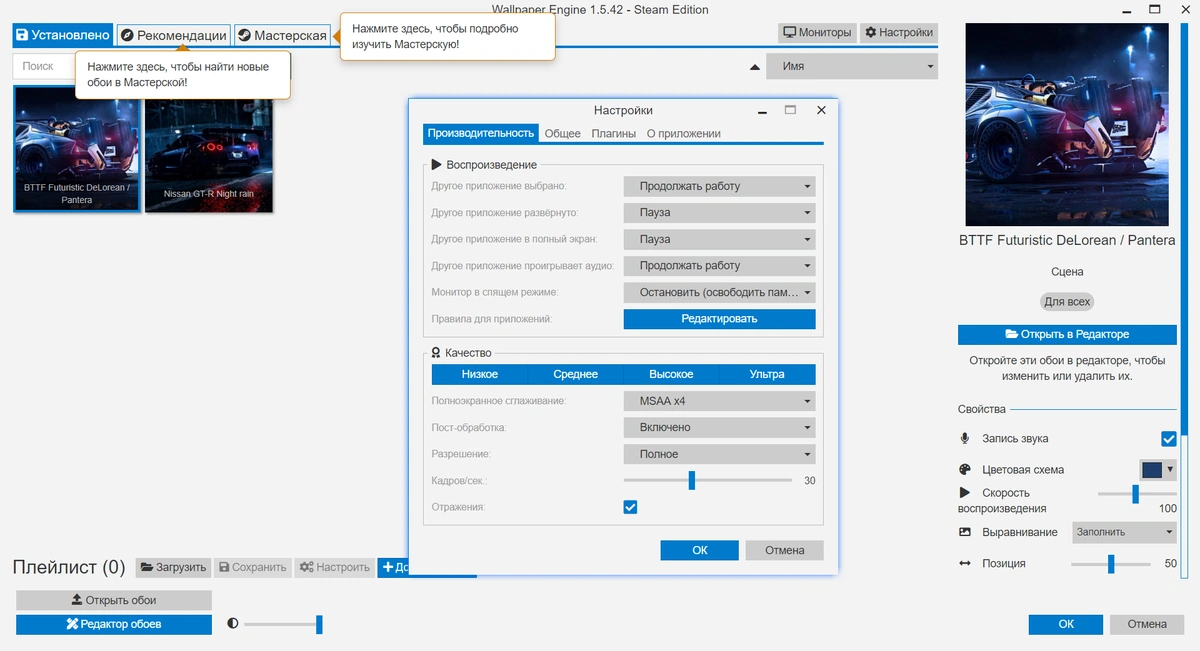The height and width of the screenshot is (651, 1200).
Task: Open the main window's Настройки button
Action: click(x=899, y=32)
